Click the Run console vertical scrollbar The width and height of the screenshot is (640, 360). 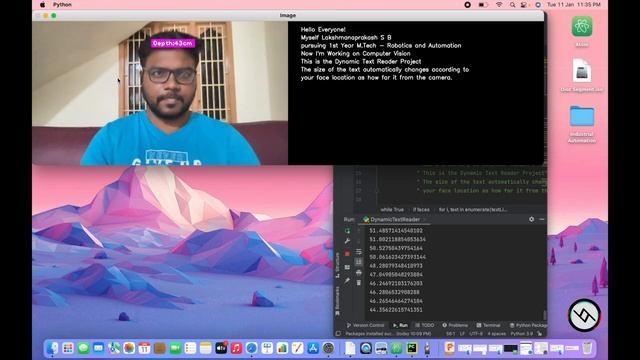click(x=544, y=315)
